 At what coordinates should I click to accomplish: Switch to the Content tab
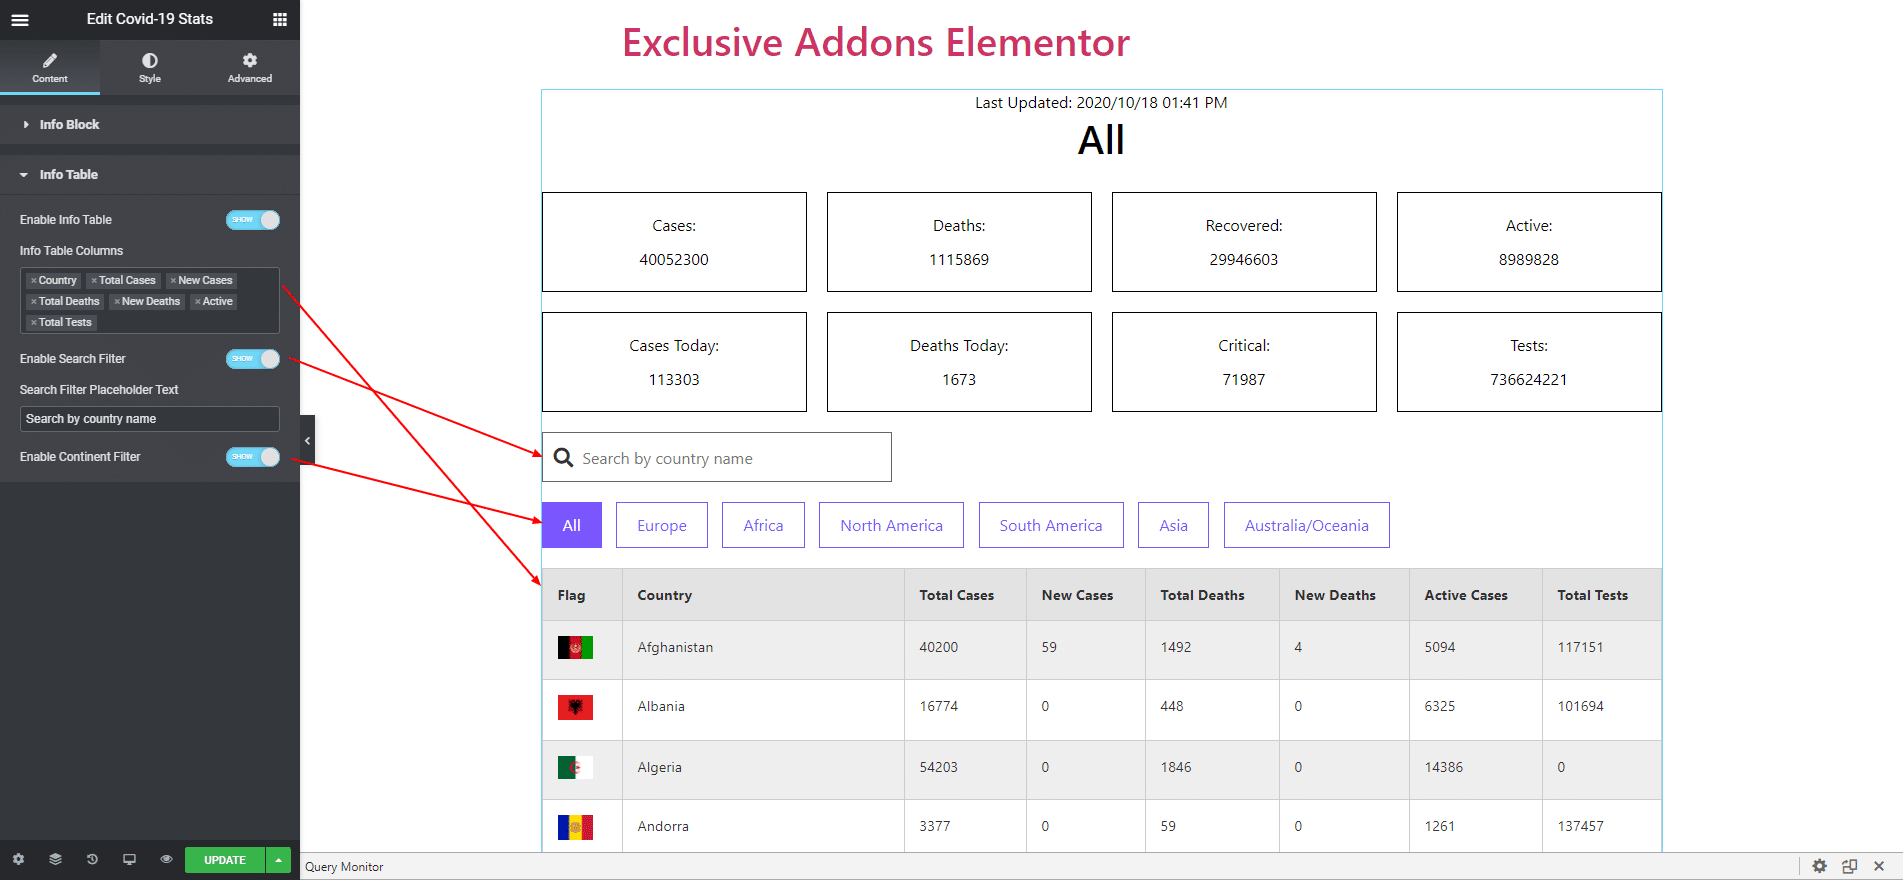pos(50,67)
